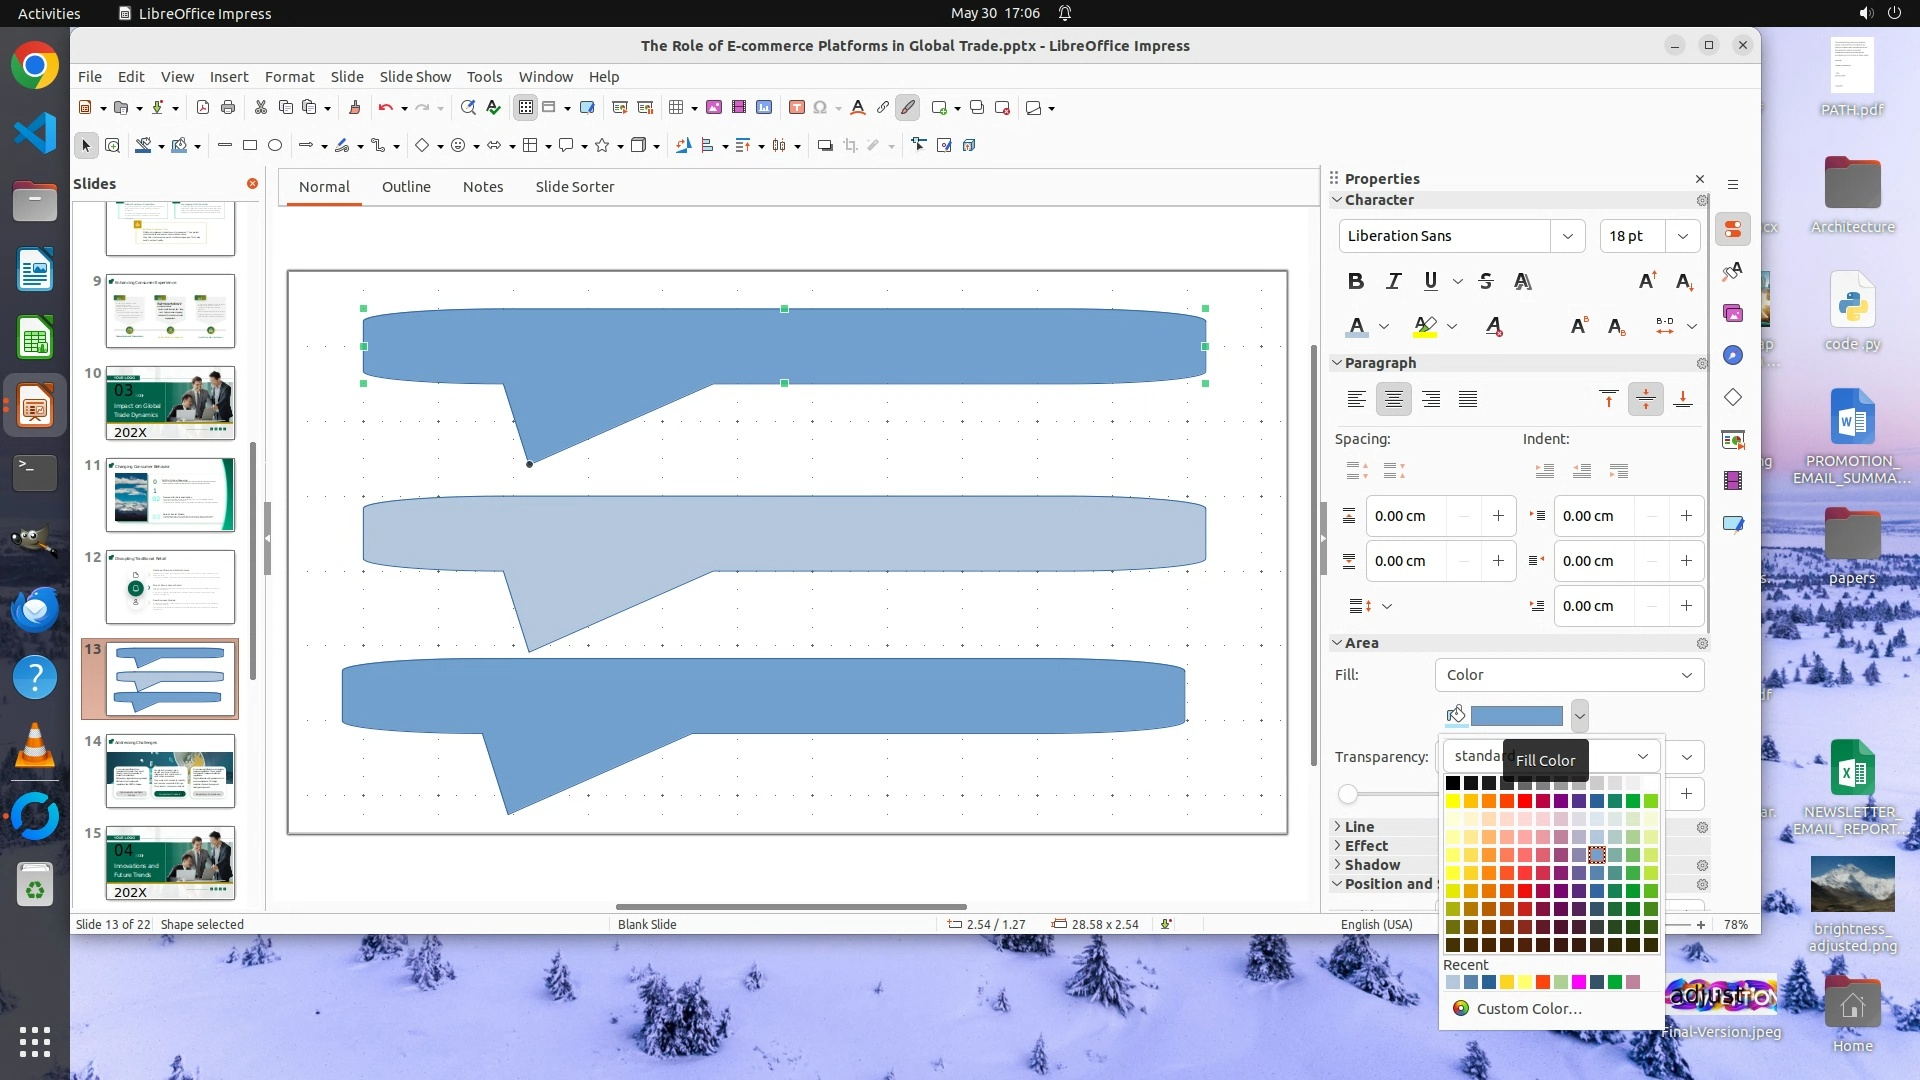Click the Strikethrough icon

tap(1486, 281)
